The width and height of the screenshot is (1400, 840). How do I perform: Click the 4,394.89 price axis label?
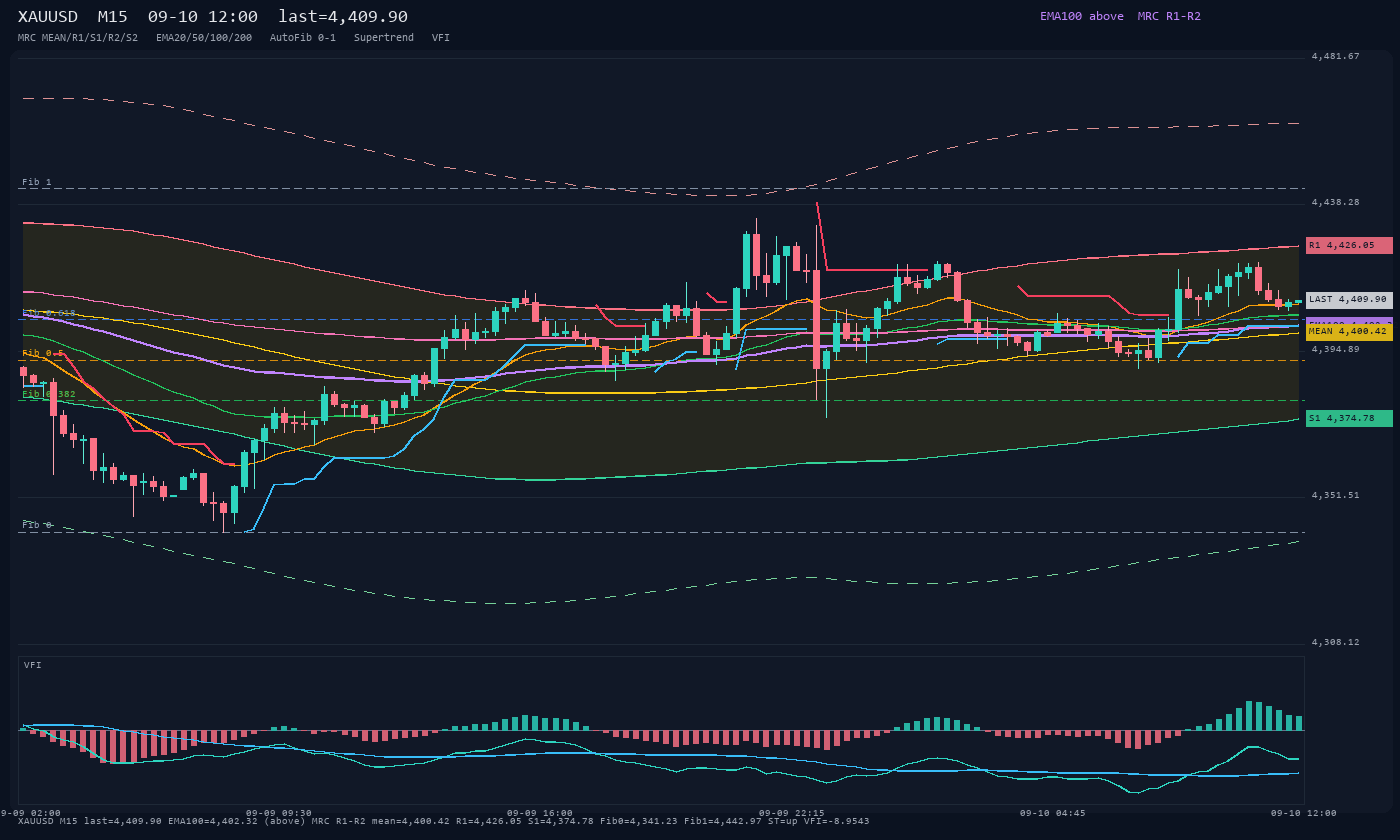tap(1336, 349)
